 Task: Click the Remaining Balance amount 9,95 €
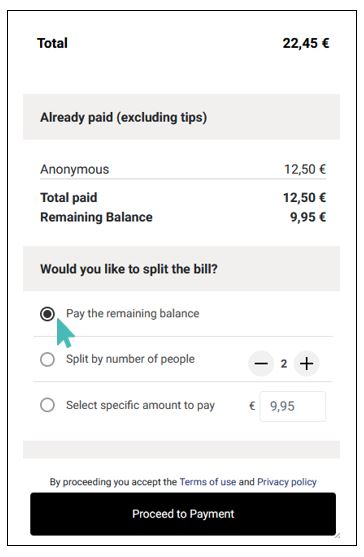[x=308, y=217]
